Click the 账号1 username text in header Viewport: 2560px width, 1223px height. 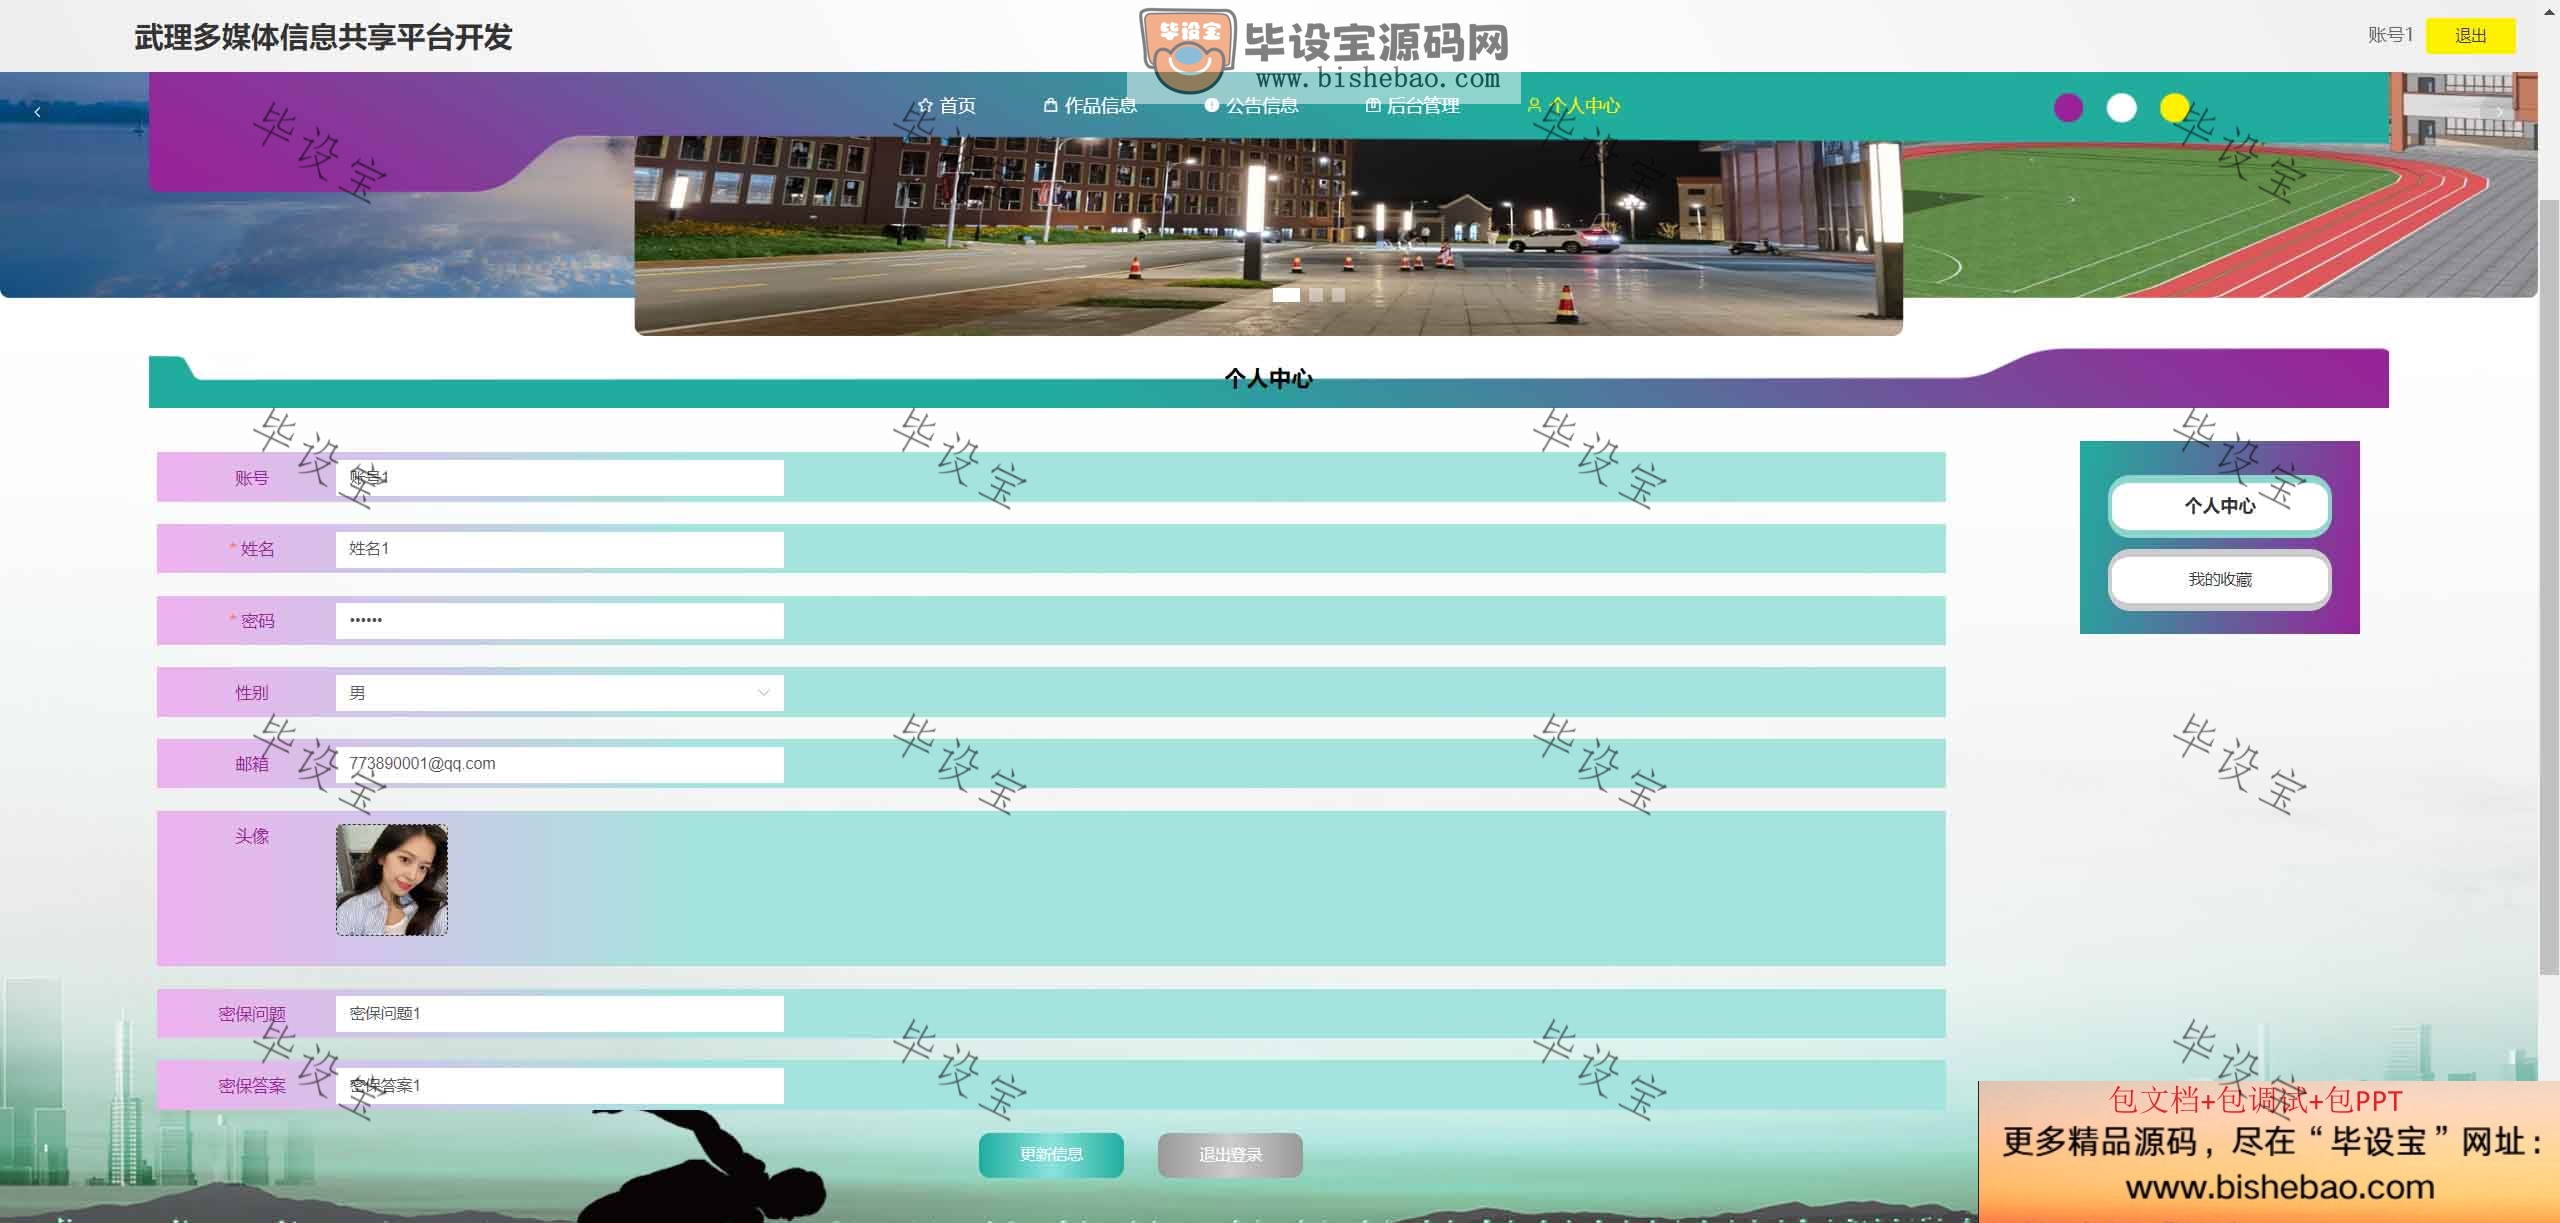point(2390,35)
